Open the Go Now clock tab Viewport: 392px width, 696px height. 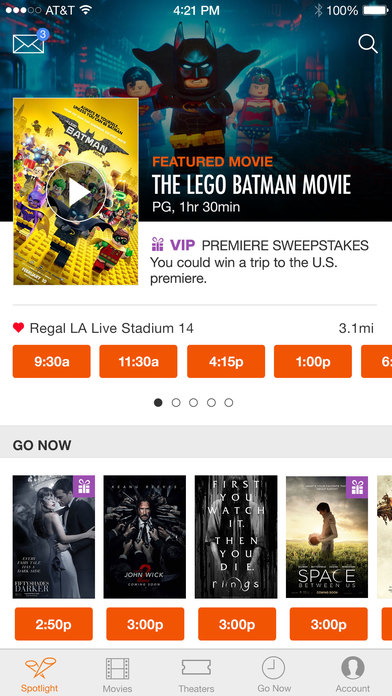(x=274, y=675)
